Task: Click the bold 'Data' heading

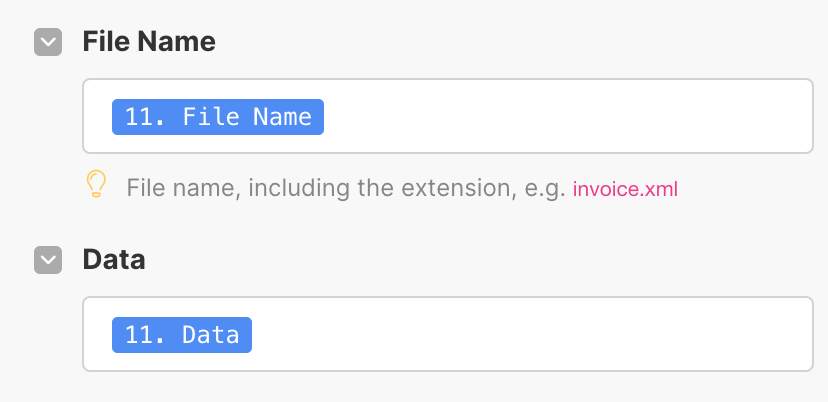Action: [x=114, y=260]
